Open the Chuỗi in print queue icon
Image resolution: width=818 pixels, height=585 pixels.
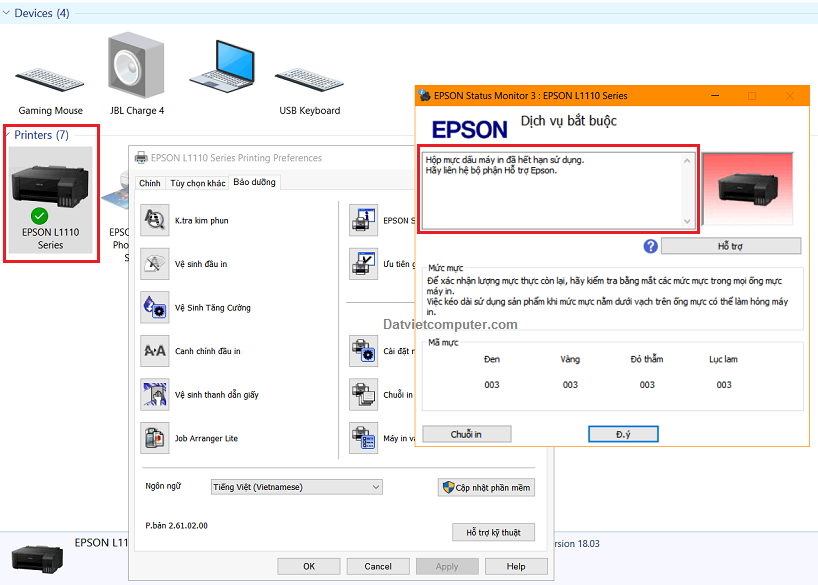point(364,395)
